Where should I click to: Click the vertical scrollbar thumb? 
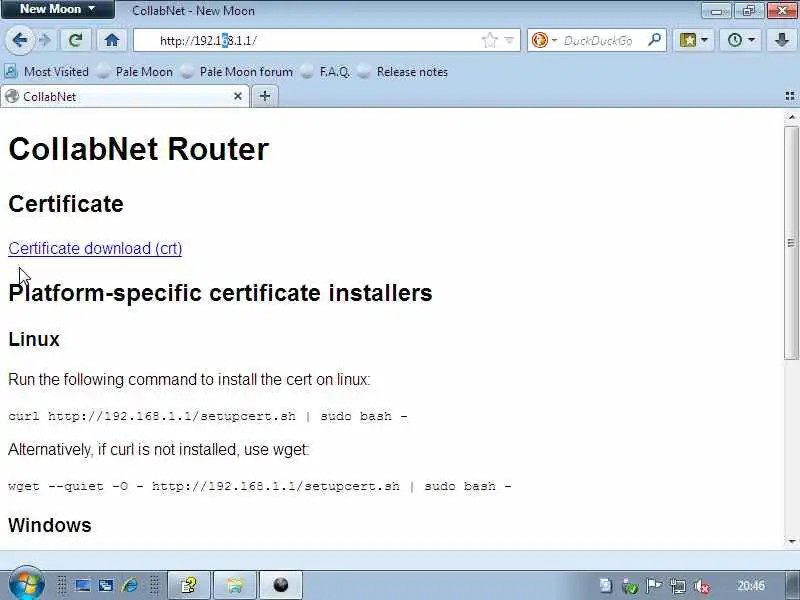coord(791,242)
